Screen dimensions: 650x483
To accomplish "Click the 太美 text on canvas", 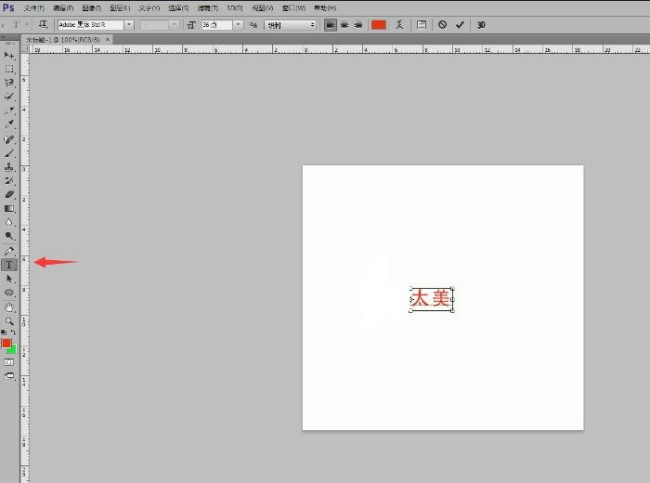I will click(x=431, y=298).
